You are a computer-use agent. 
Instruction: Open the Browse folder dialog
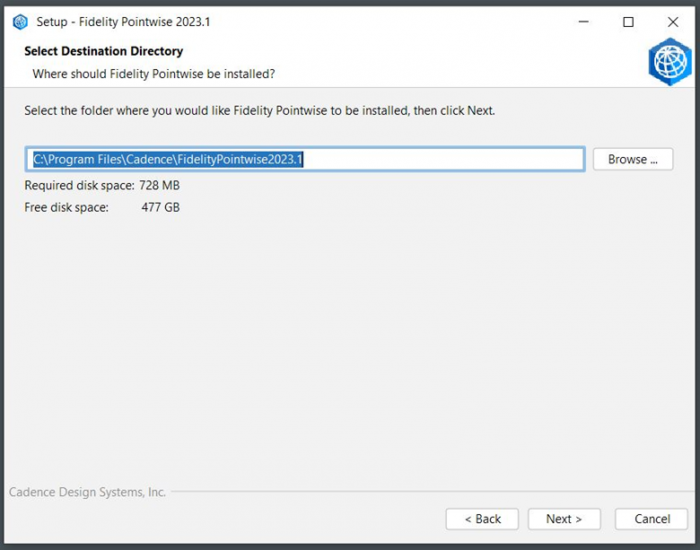tap(633, 159)
